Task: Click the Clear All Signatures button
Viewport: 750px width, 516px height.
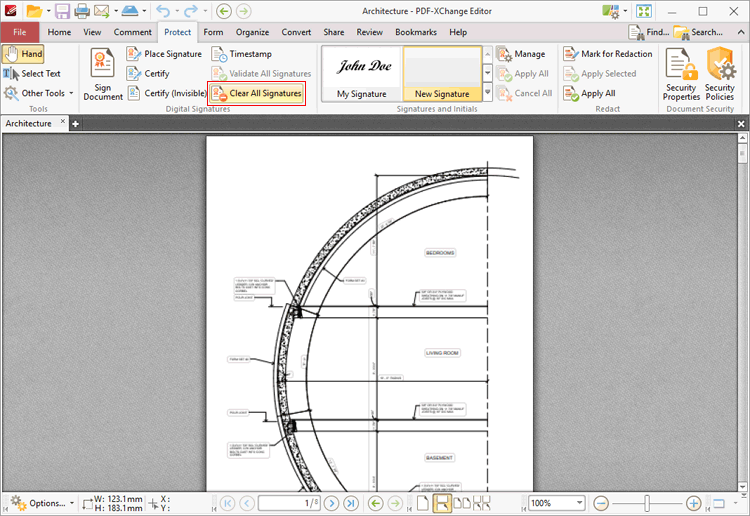Action: click(256, 93)
